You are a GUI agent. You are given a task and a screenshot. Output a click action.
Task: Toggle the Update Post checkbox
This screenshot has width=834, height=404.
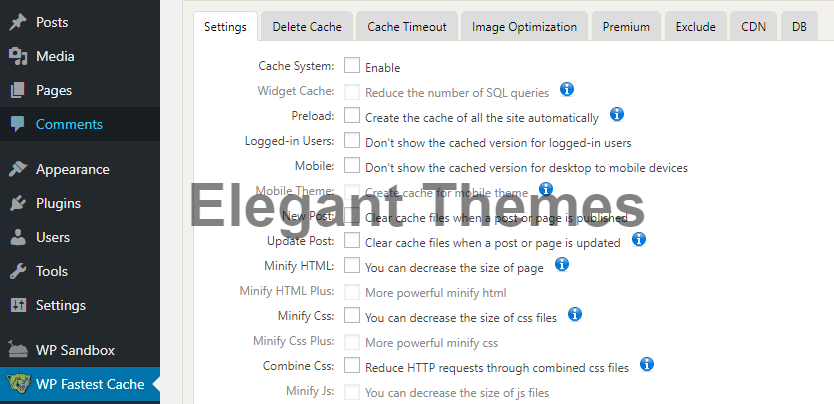[x=352, y=241]
